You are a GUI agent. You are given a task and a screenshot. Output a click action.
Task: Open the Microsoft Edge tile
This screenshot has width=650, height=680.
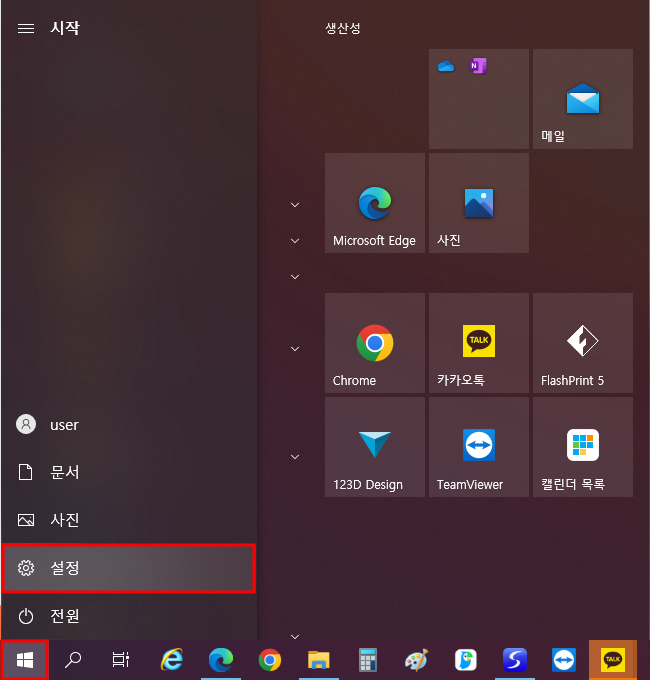[375, 203]
